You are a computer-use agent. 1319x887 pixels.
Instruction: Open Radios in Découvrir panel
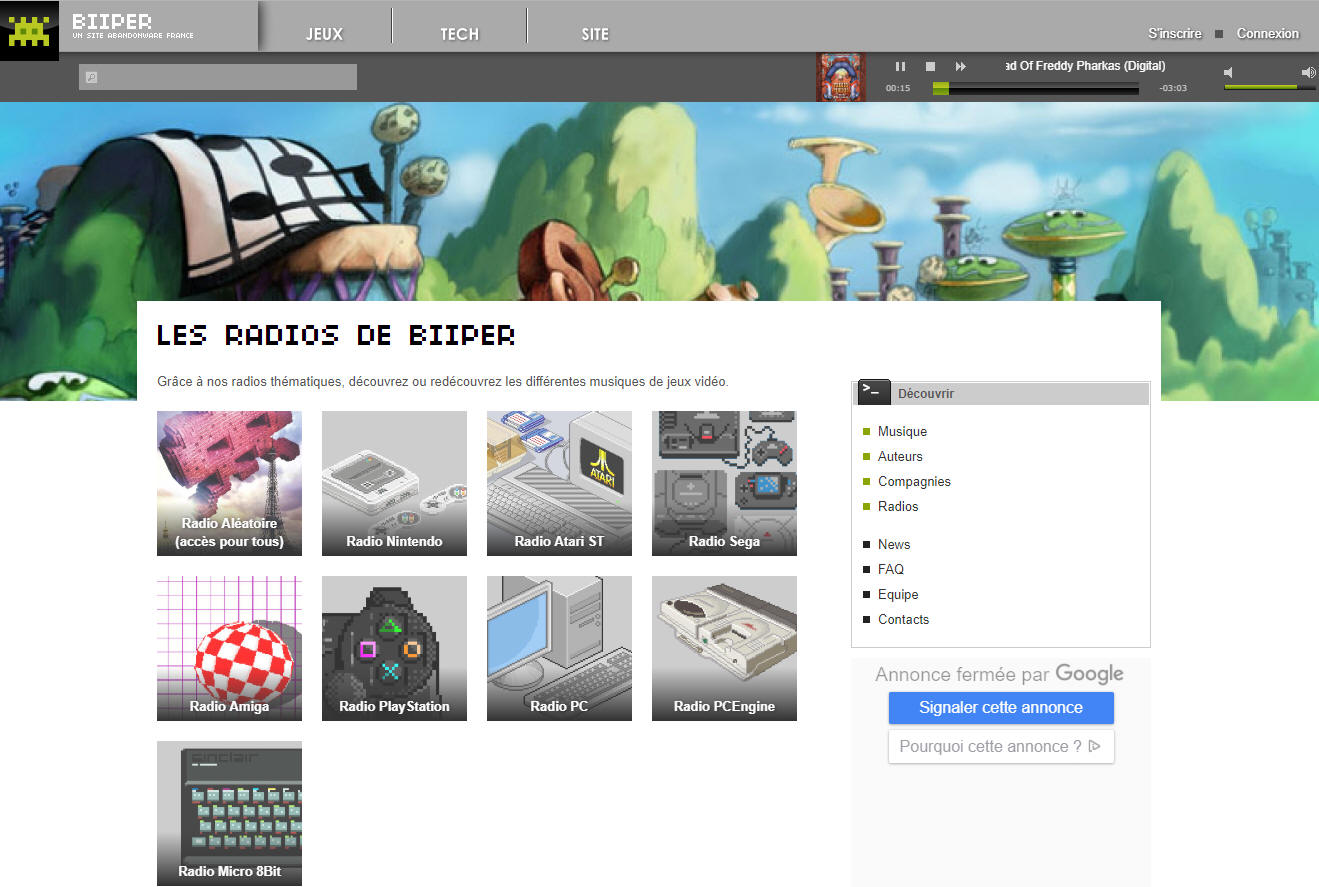(898, 506)
